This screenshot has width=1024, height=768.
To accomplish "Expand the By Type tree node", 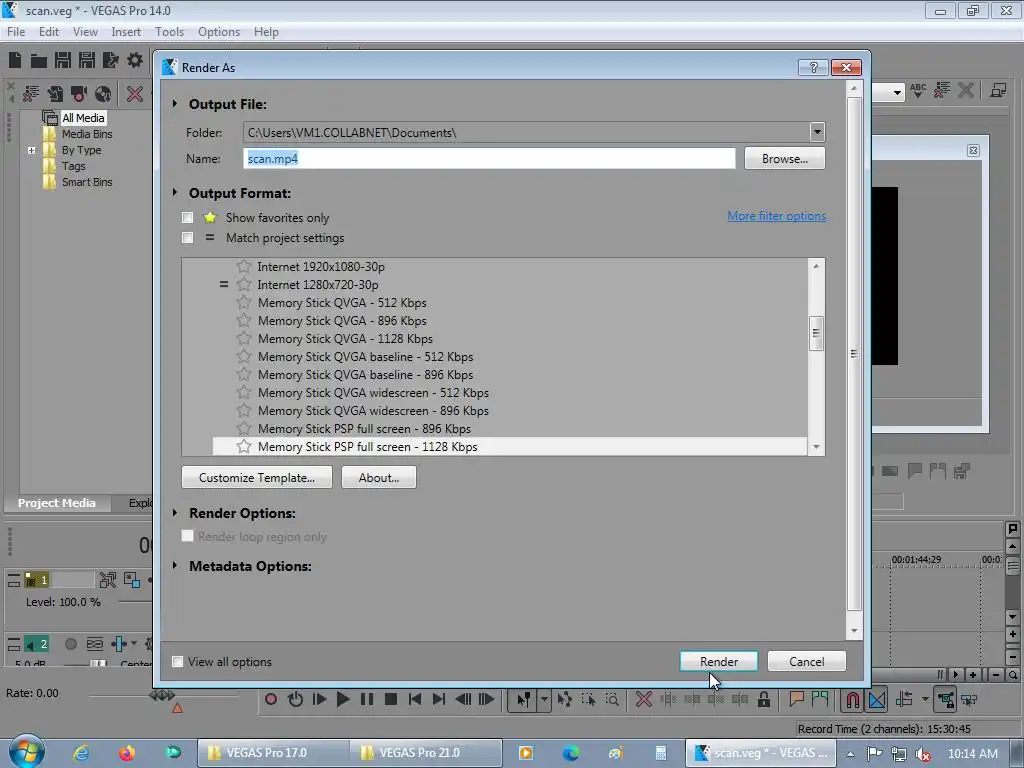I will point(31,150).
